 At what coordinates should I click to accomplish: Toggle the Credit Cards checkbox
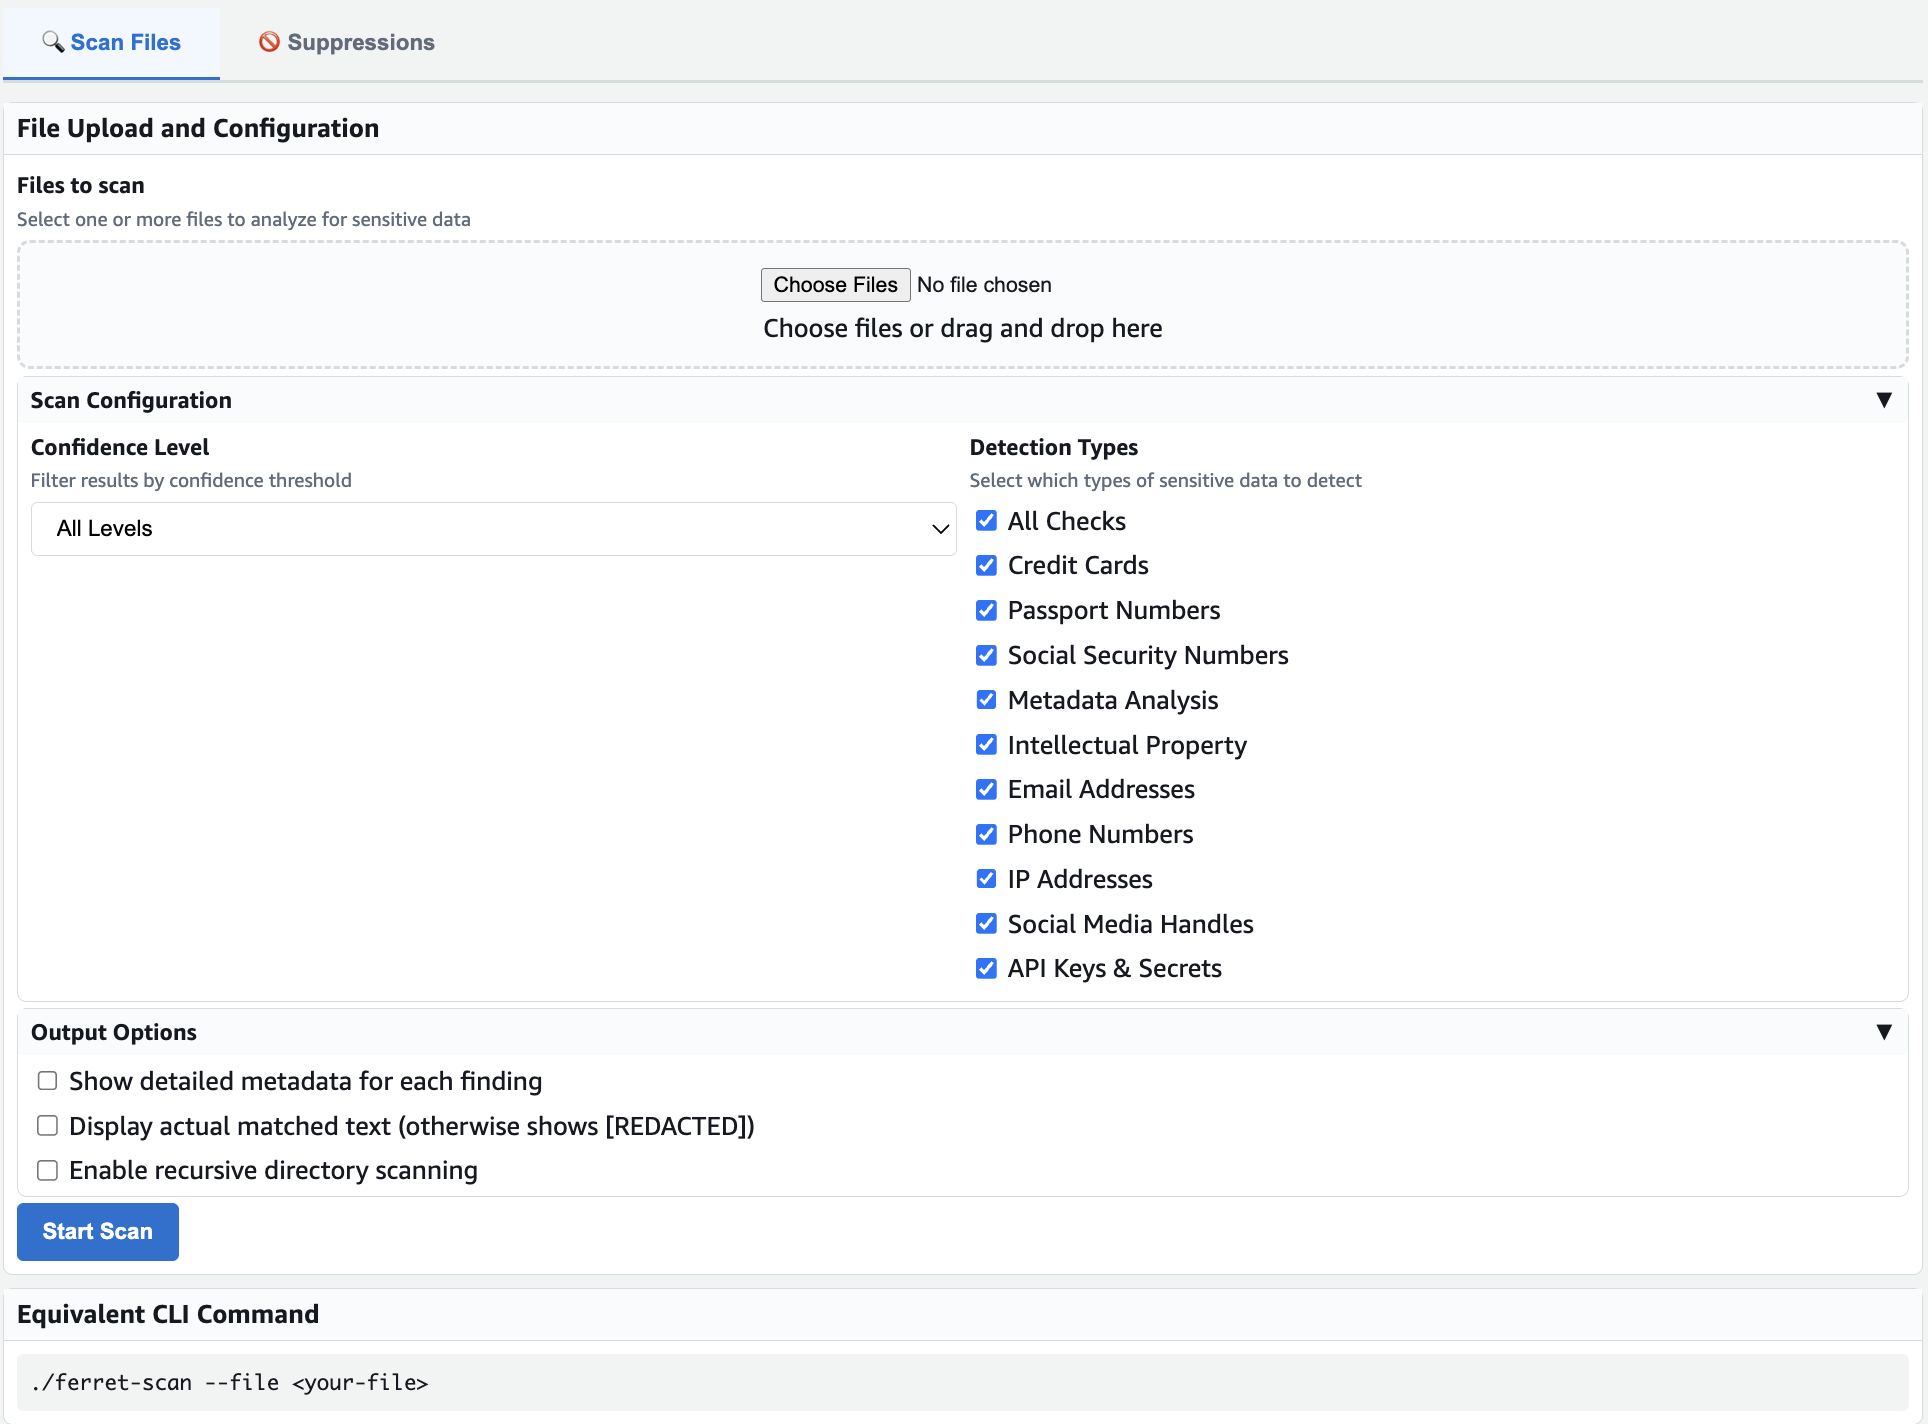coord(986,565)
